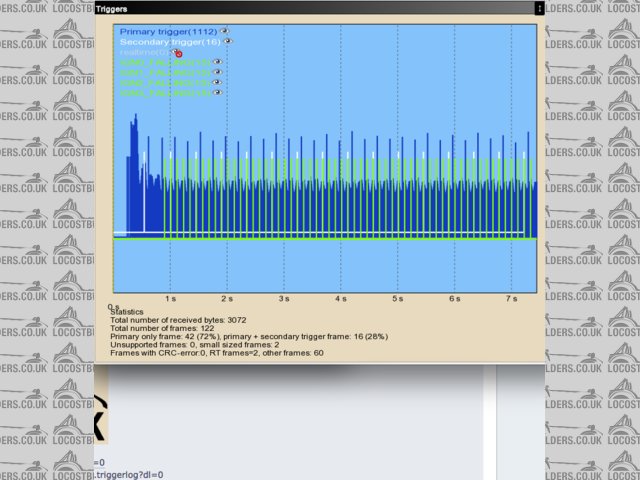Click eye icon of second green legend entry
The width and height of the screenshot is (640, 480).
(217, 72)
